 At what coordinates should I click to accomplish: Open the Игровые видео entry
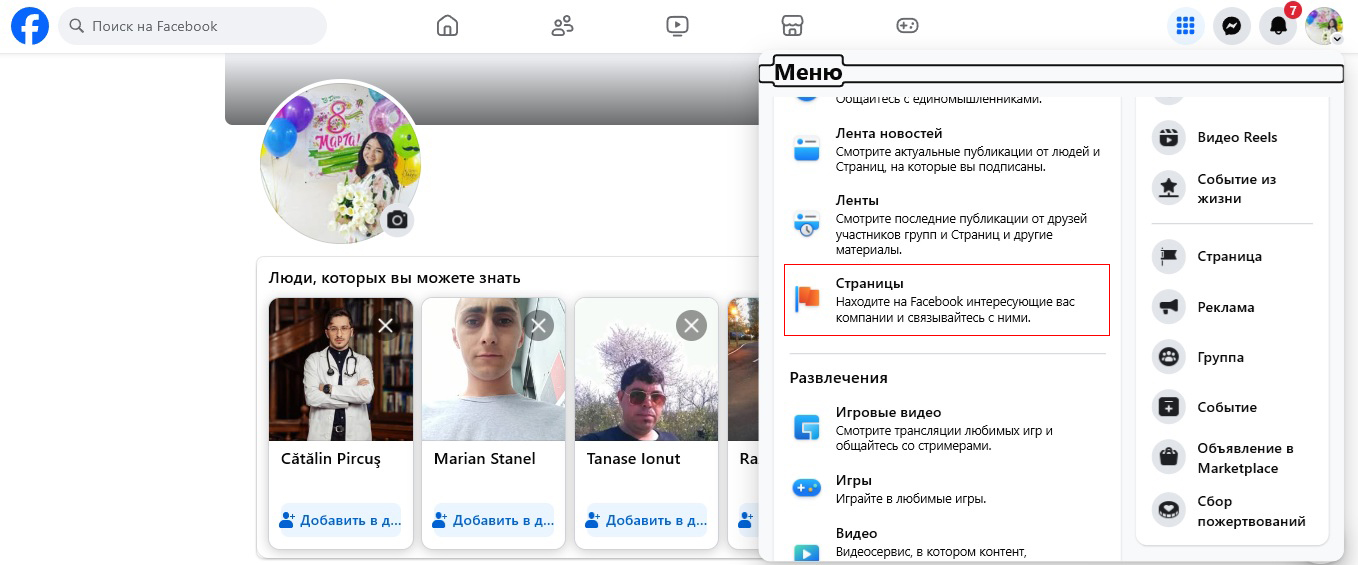947,429
